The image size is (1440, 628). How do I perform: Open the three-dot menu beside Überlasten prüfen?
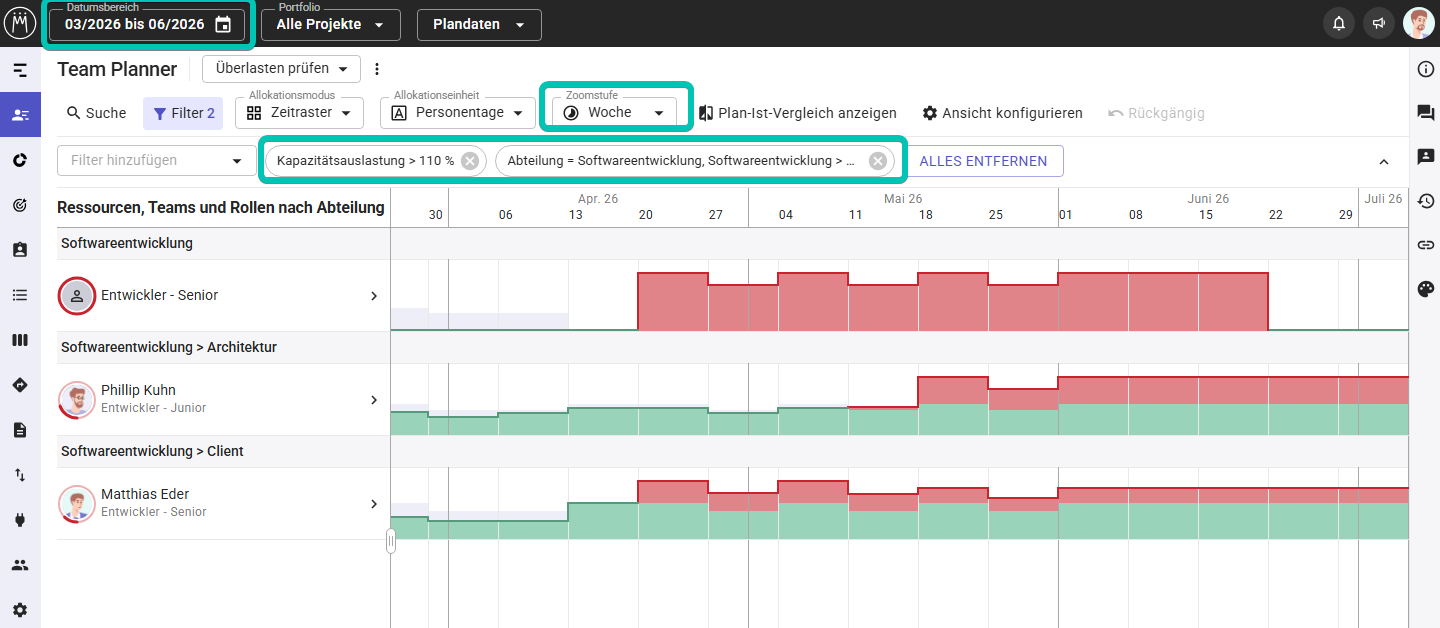[377, 69]
